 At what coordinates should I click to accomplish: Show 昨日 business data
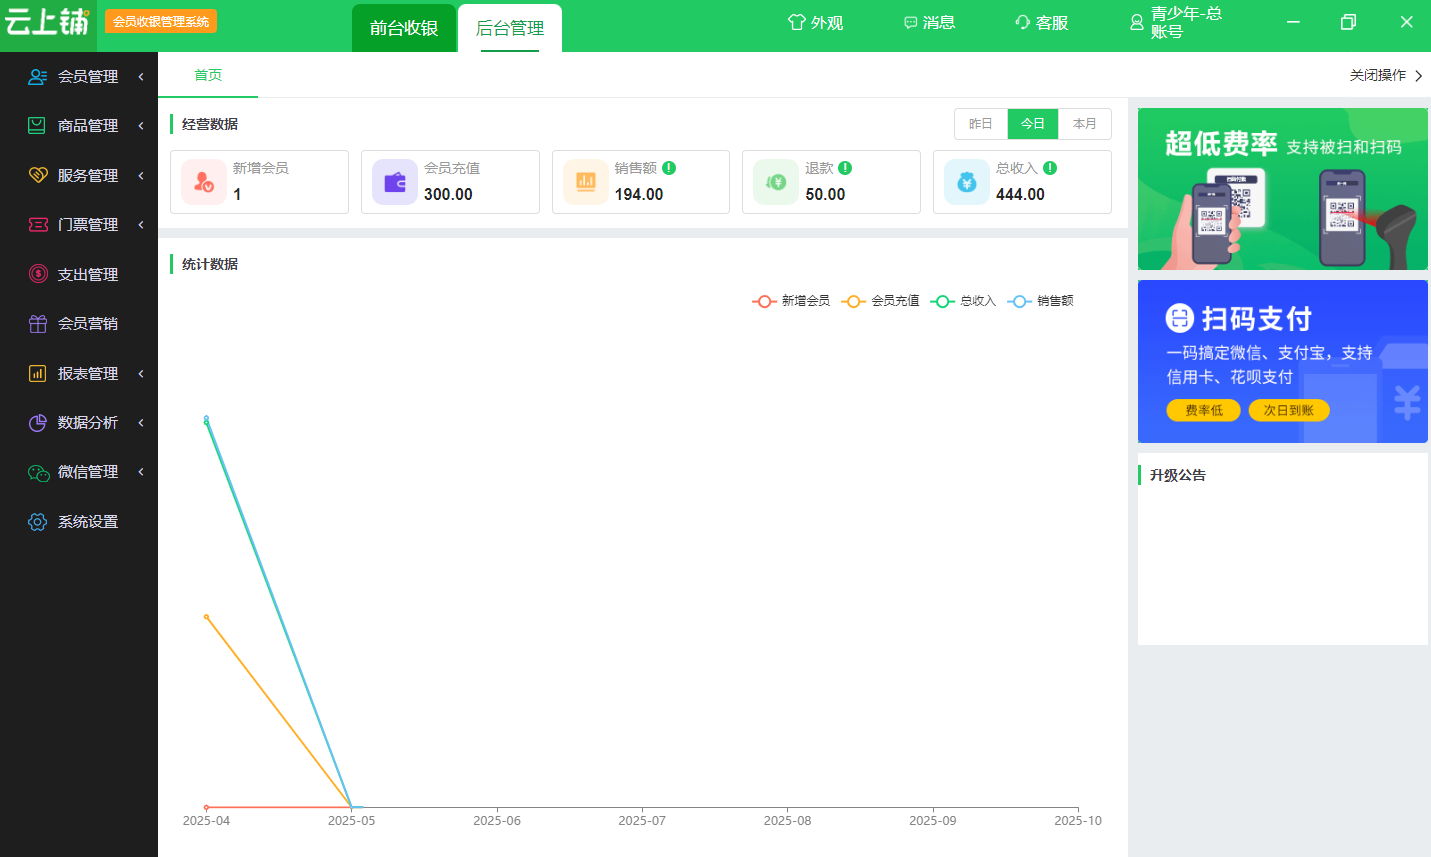[x=980, y=124]
